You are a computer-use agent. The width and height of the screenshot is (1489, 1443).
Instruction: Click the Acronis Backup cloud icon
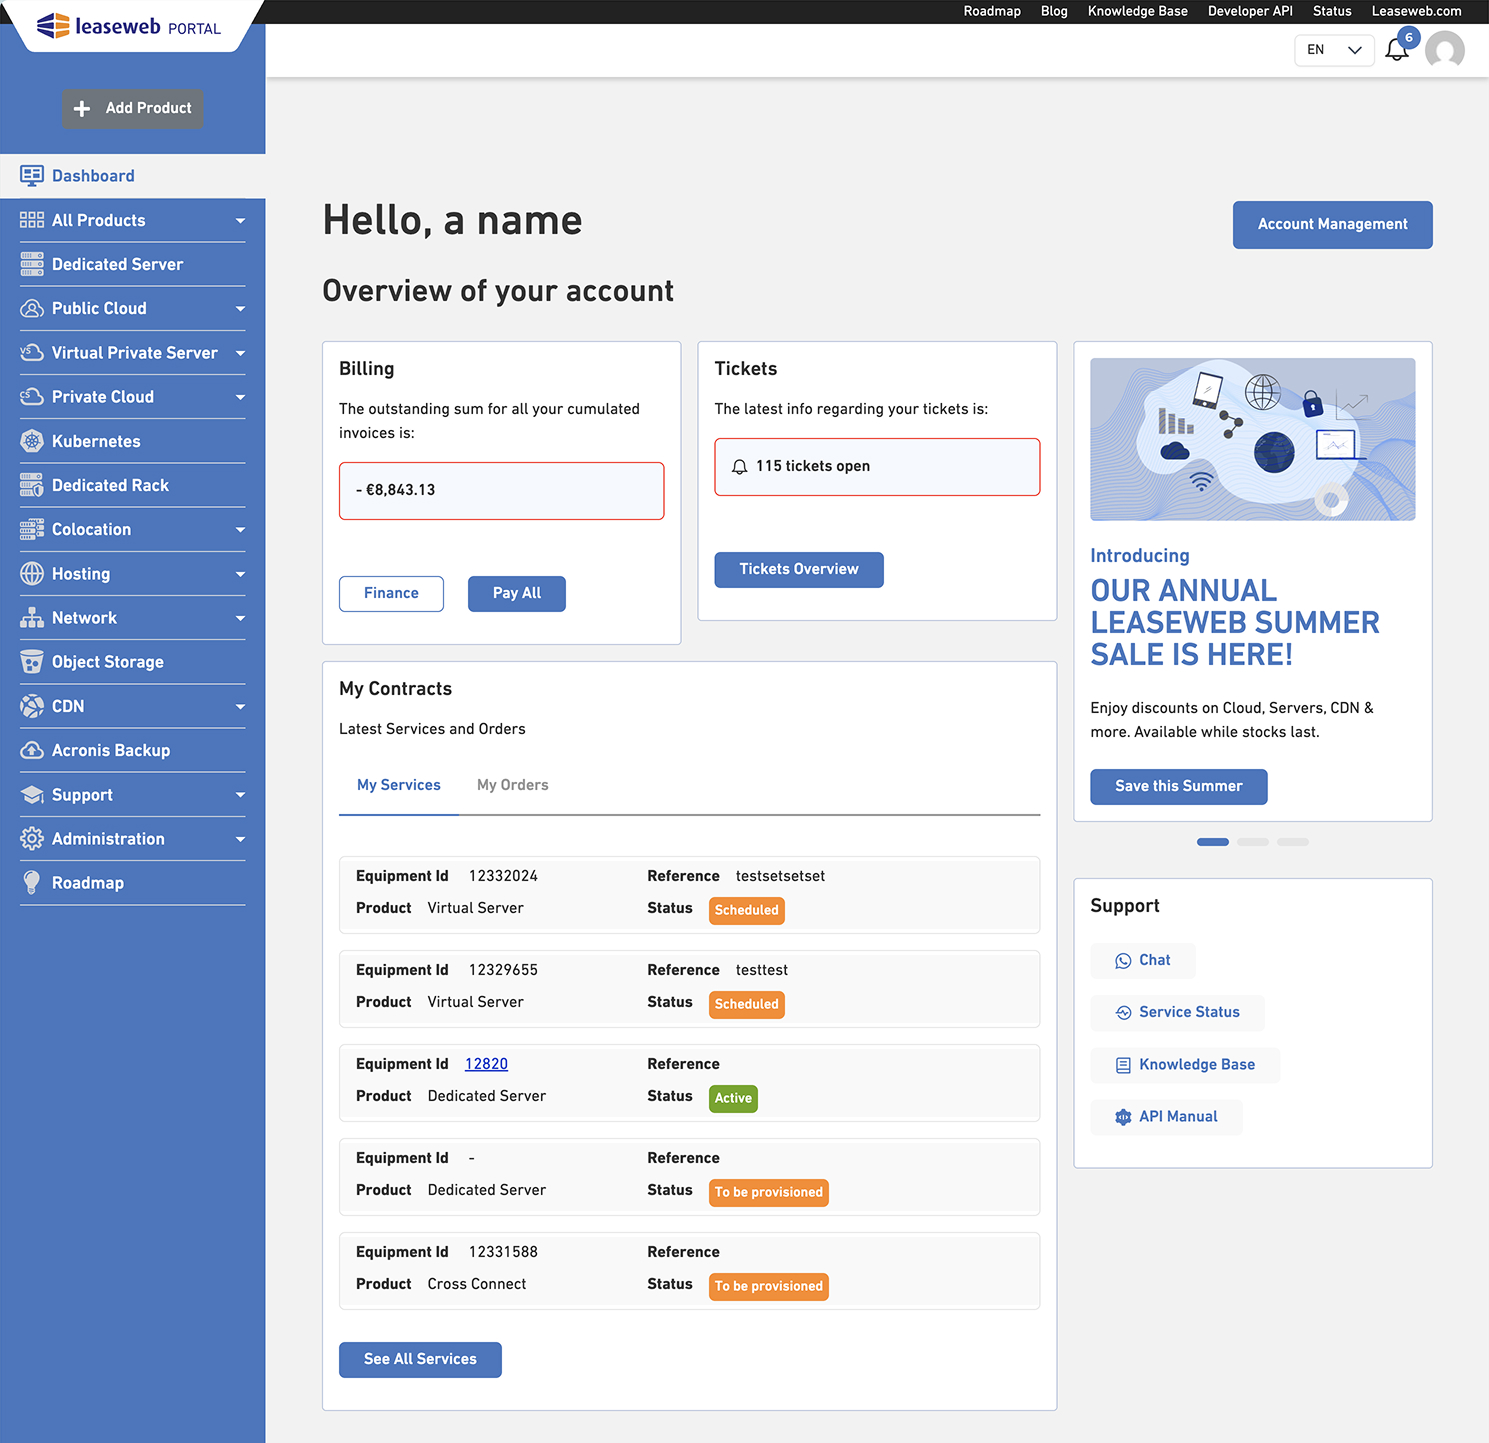pos(32,750)
